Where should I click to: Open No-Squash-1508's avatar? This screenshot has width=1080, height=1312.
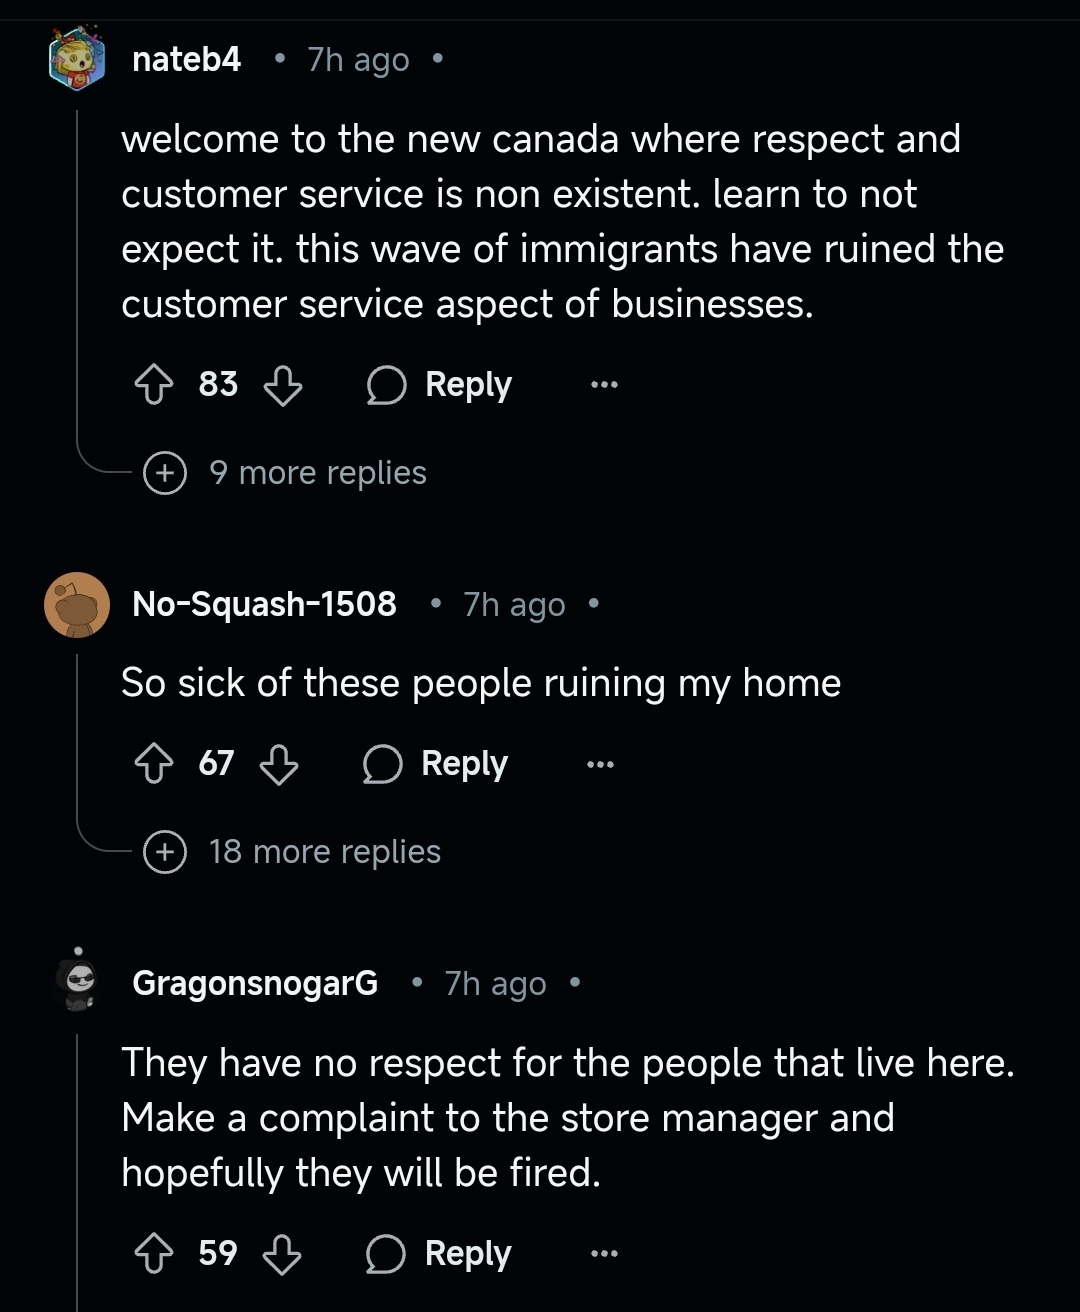pyautogui.click(x=77, y=604)
